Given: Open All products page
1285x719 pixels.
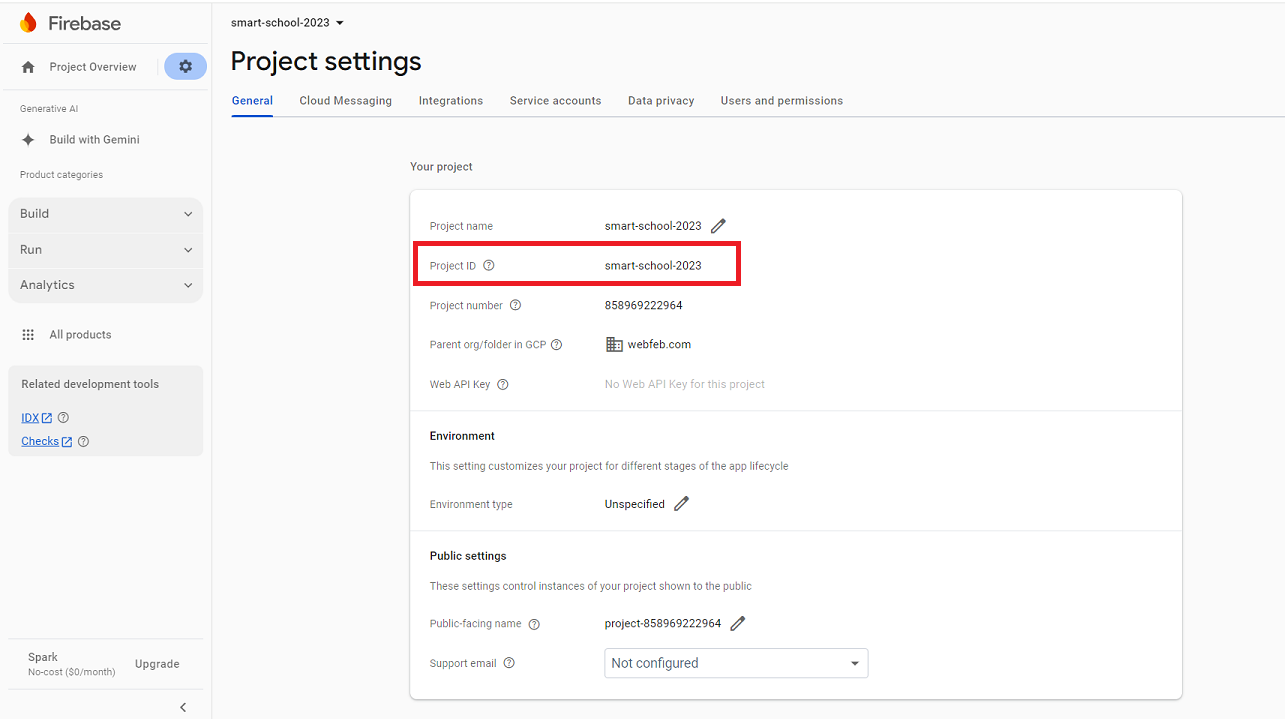Looking at the screenshot, I should (x=80, y=335).
